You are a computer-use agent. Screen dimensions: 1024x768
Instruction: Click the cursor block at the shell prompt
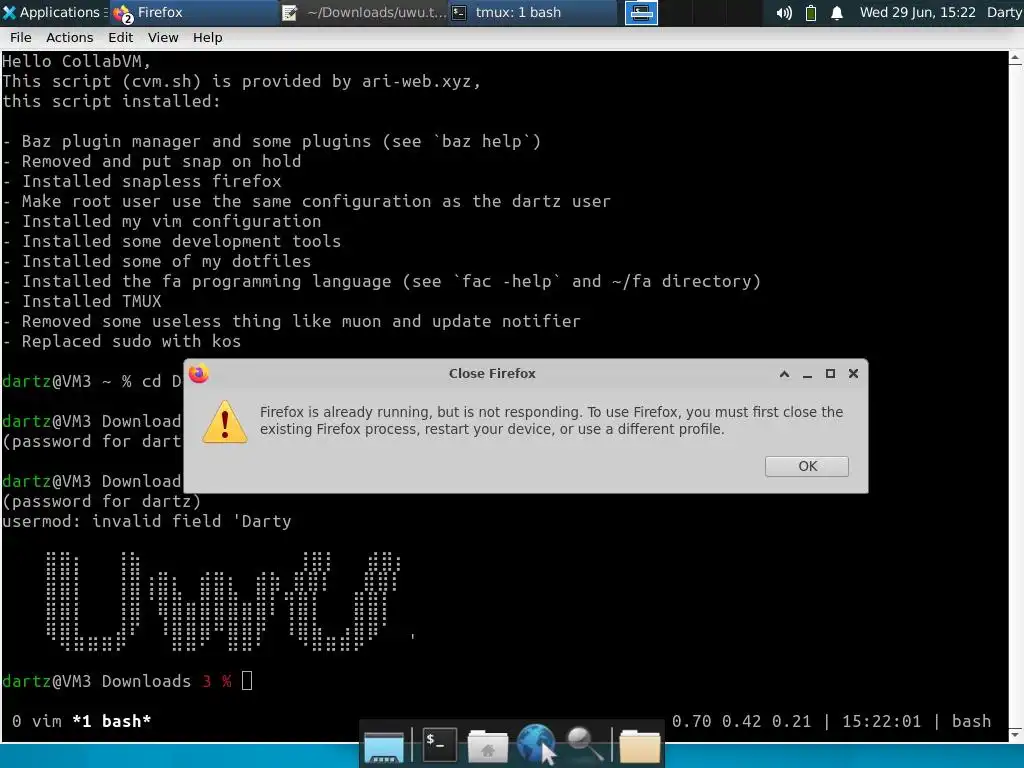[247, 680]
